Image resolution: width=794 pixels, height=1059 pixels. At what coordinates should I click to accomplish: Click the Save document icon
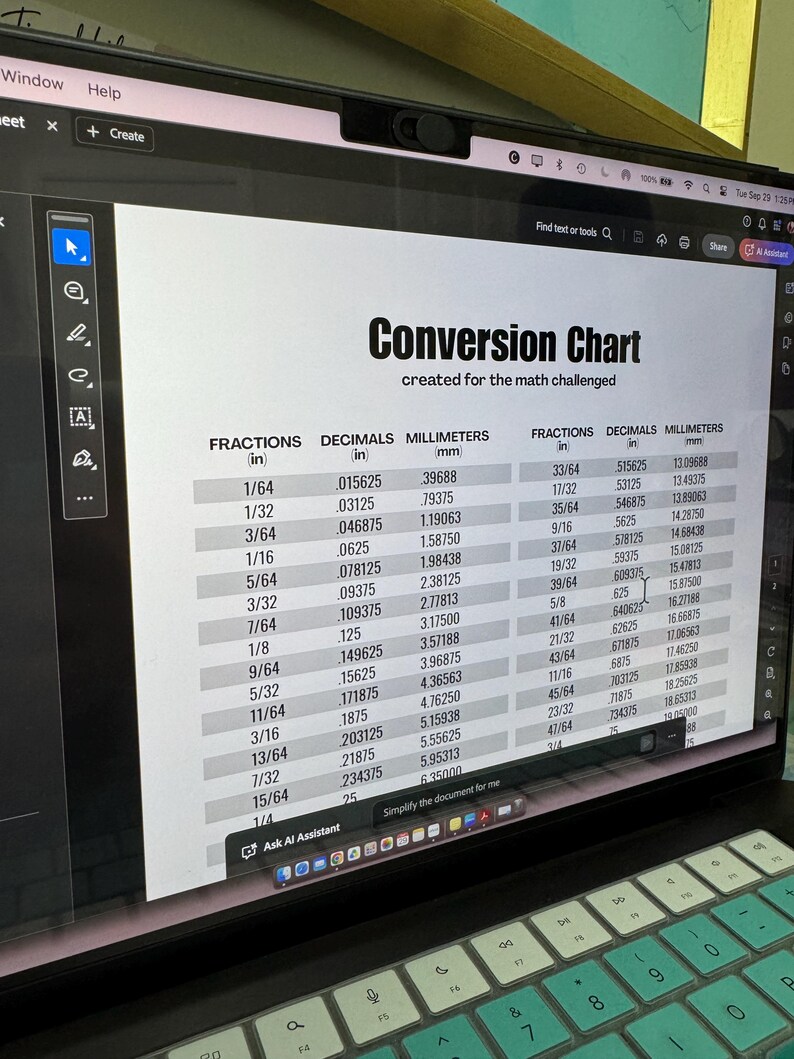pyautogui.click(x=638, y=237)
